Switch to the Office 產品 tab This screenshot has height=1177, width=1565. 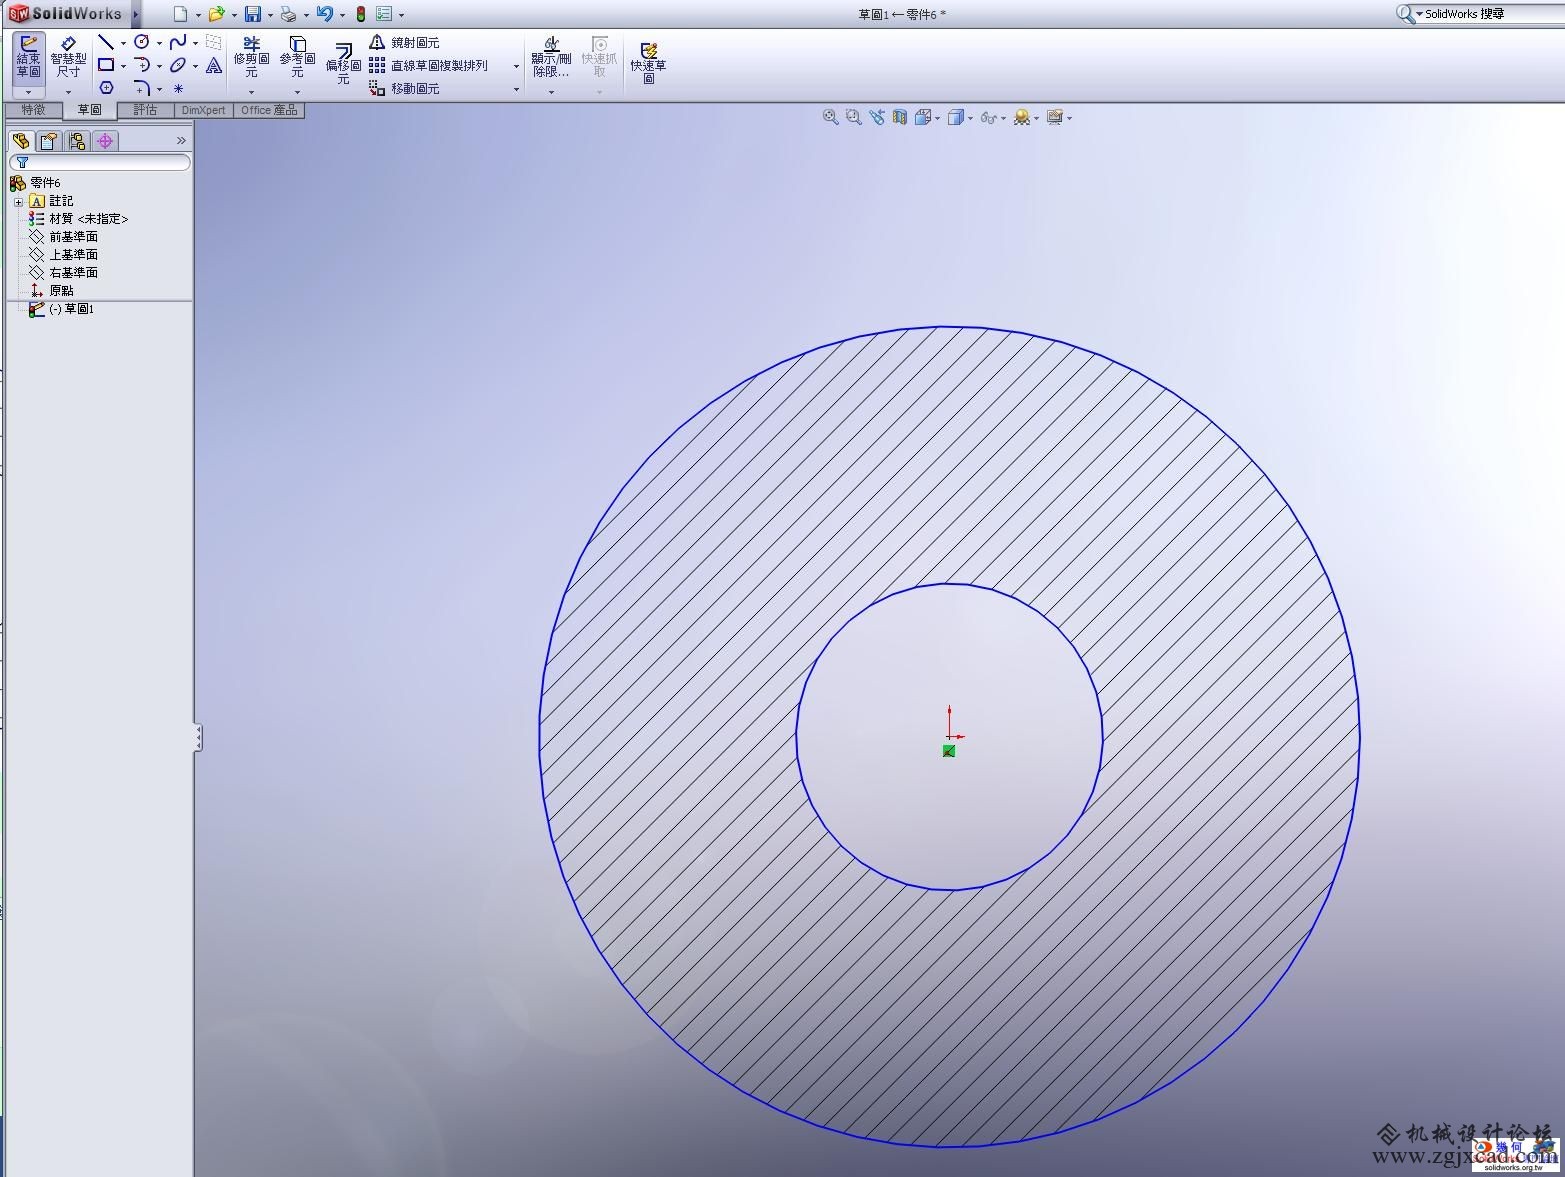269,110
